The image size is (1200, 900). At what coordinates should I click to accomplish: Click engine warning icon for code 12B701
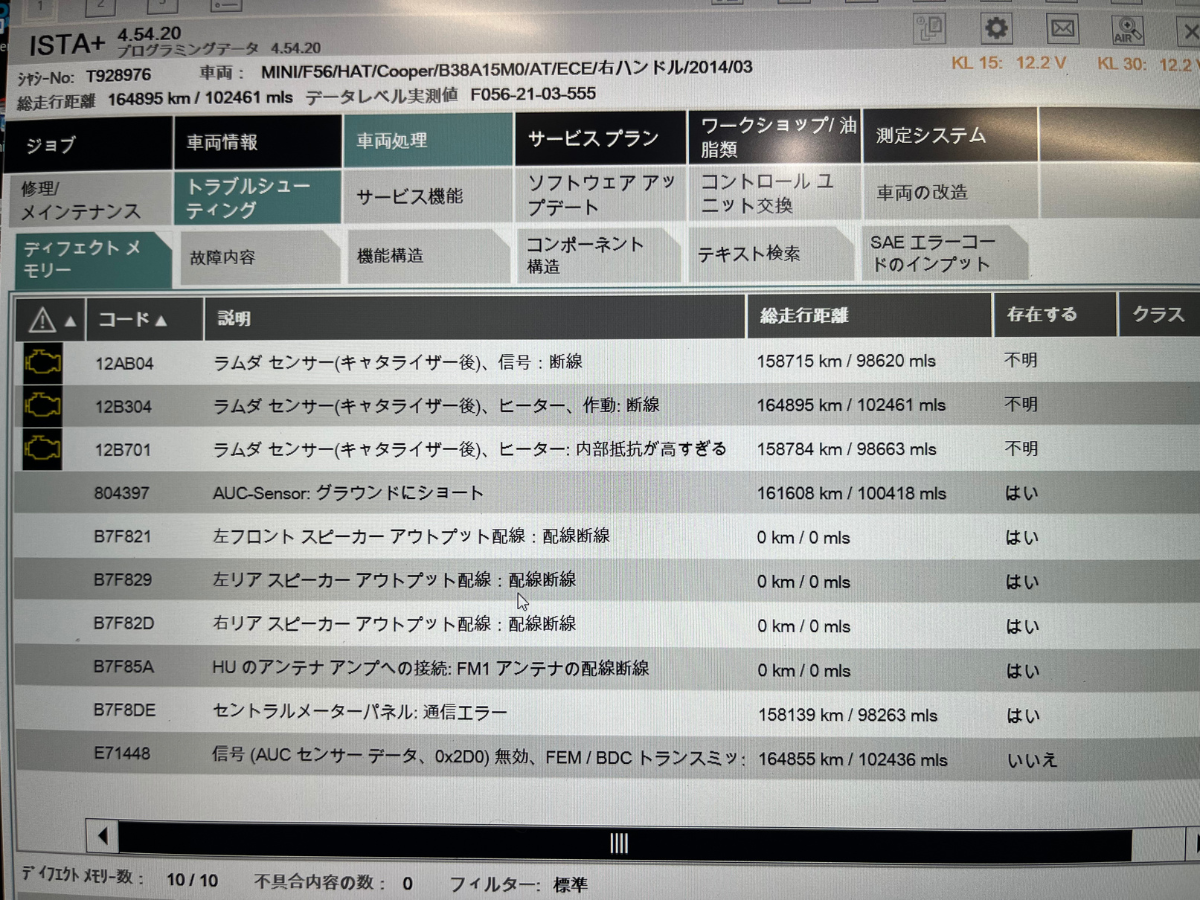42,449
